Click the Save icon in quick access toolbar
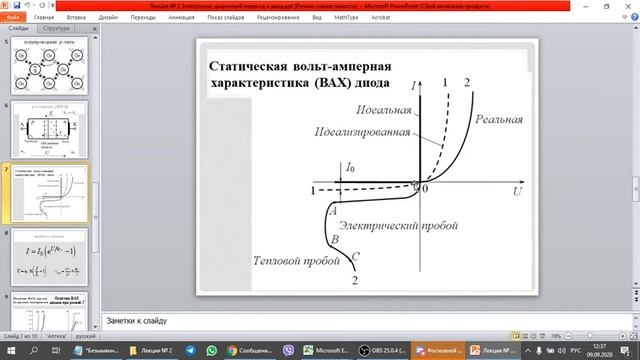Screen dimensions: 640x360 (x=17, y=6)
